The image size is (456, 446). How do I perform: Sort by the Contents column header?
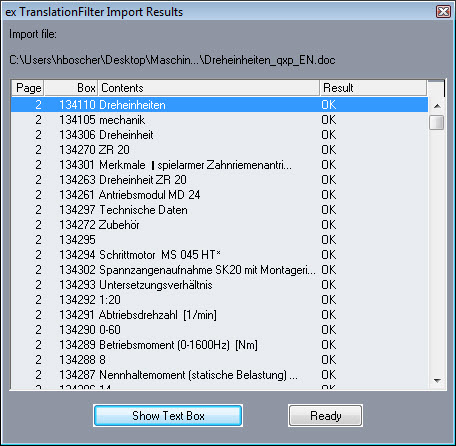tap(209, 88)
